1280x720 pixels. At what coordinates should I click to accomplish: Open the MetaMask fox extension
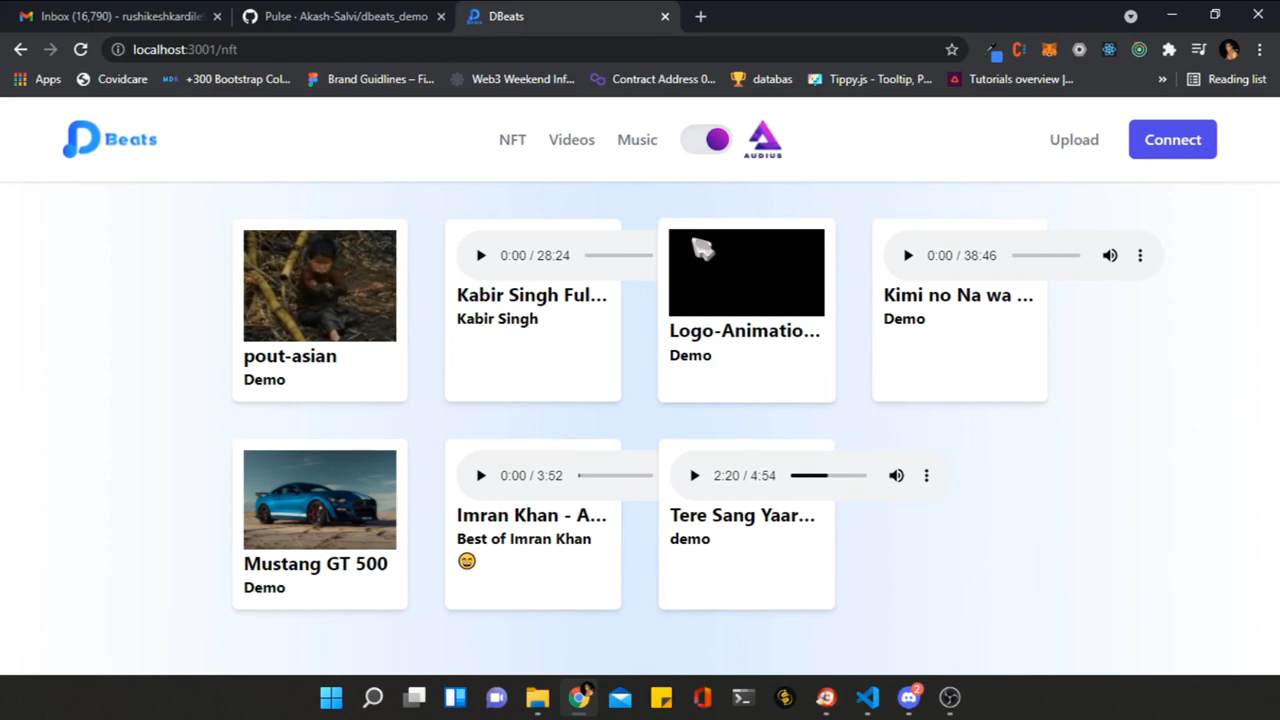pos(1049,49)
